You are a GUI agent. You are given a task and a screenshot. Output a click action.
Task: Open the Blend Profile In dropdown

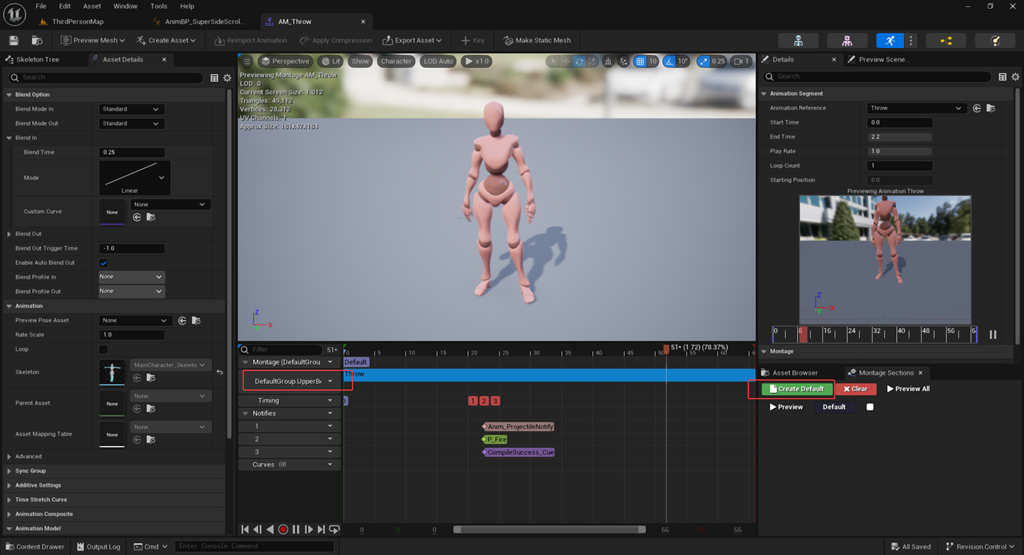pyautogui.click(x=131, y=277)
